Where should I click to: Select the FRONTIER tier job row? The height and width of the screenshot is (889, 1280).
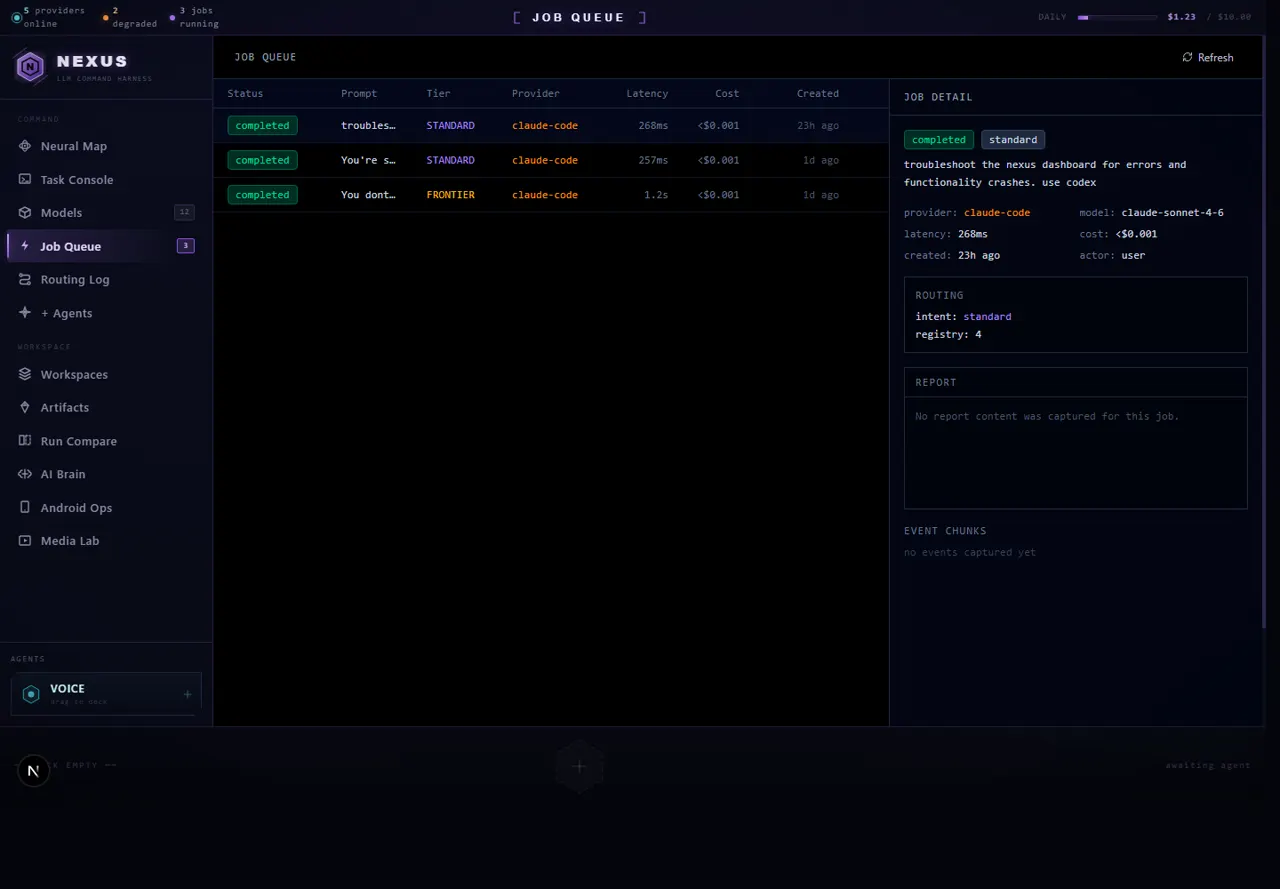coord(551,195)
